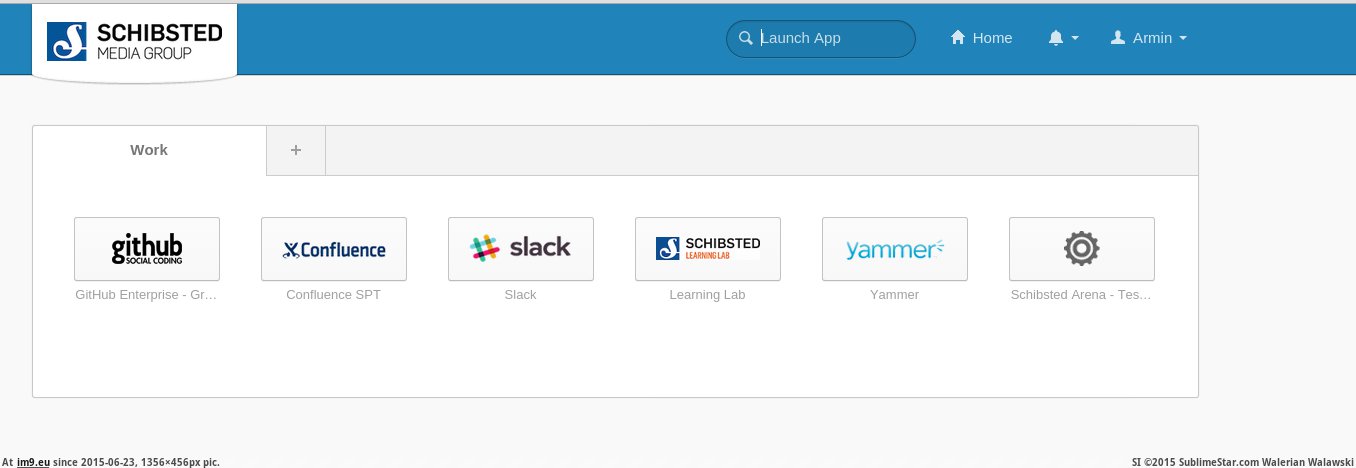Add a new tab with plus
The height and width of the screenshot is (468, 1356).
[295, 150]
